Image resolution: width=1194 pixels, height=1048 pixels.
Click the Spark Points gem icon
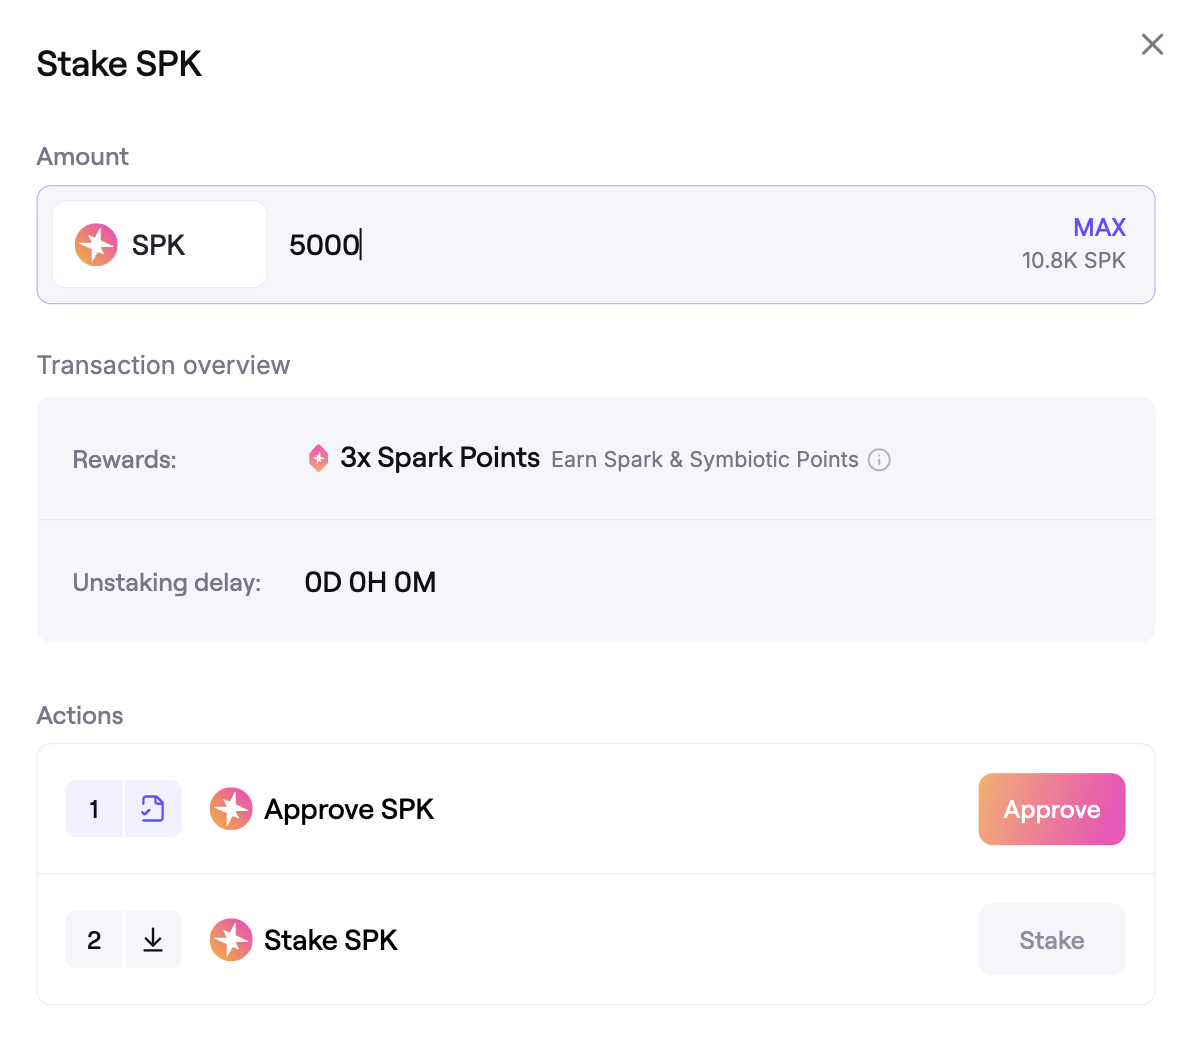click(318, 458)
